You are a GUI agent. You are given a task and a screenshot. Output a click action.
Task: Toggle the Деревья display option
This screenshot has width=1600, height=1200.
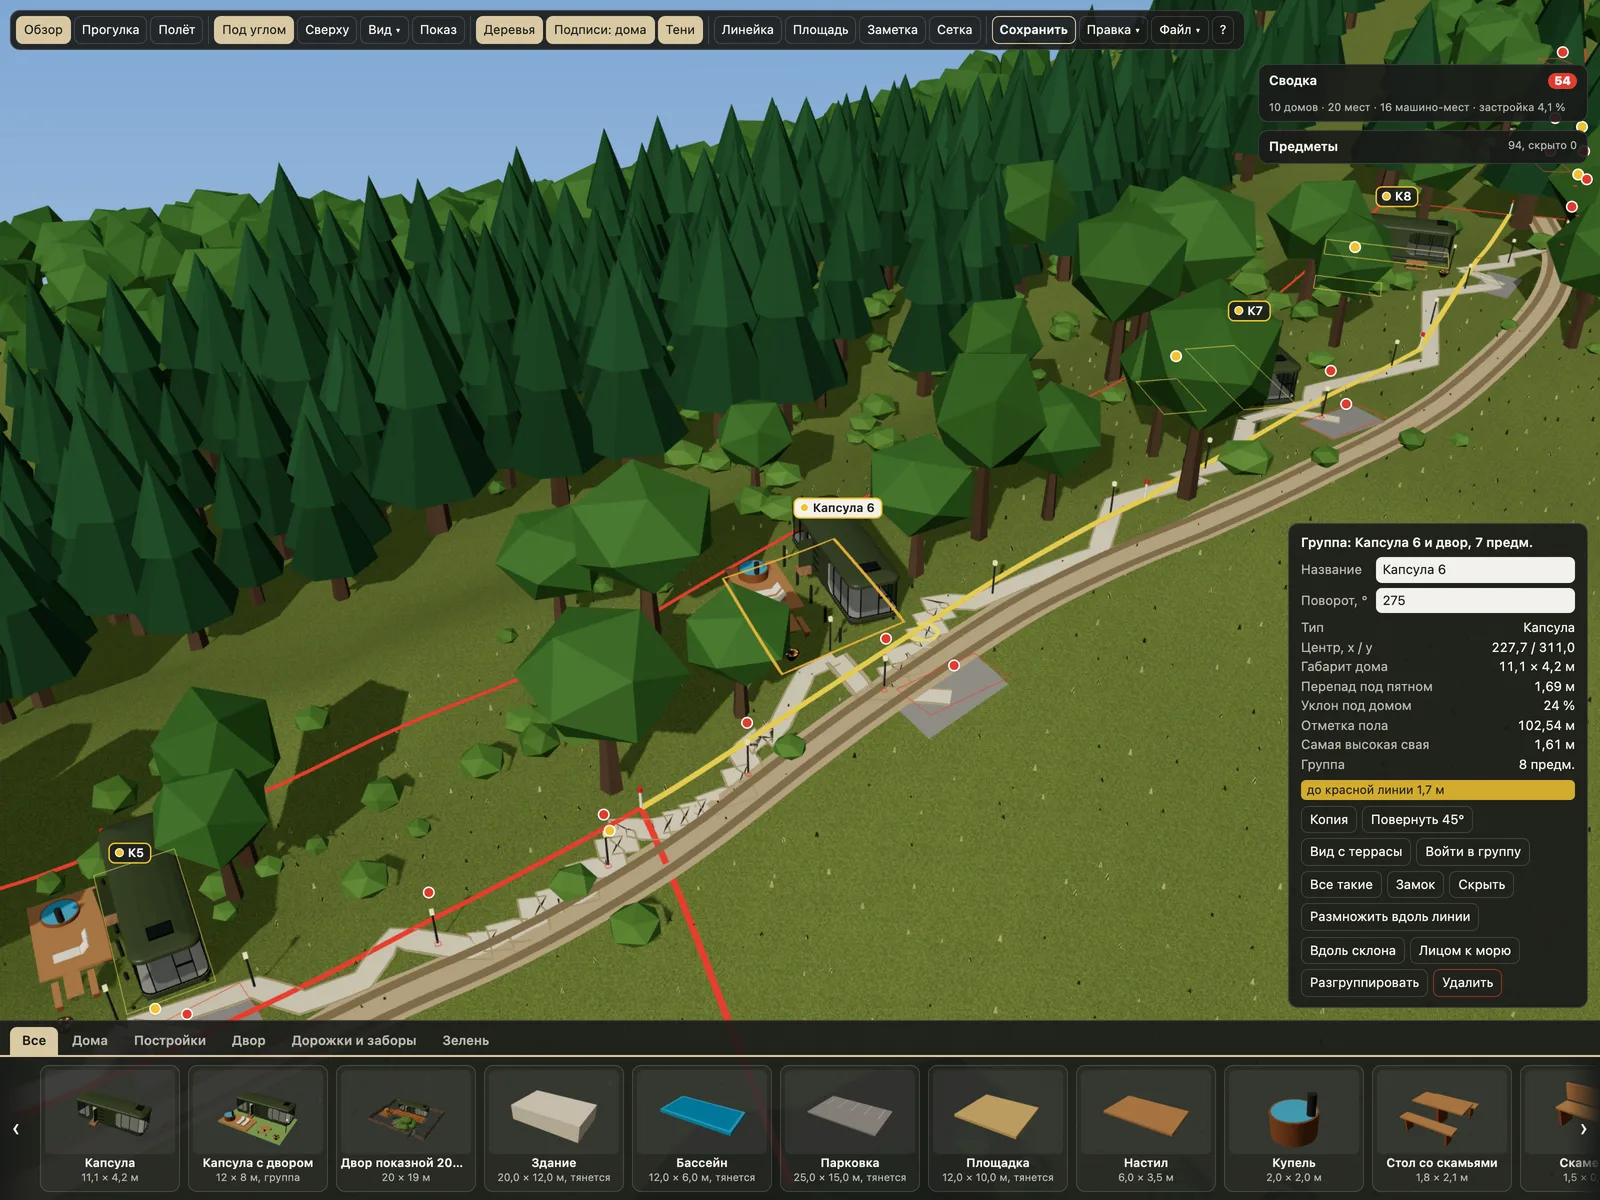point(509,30)
